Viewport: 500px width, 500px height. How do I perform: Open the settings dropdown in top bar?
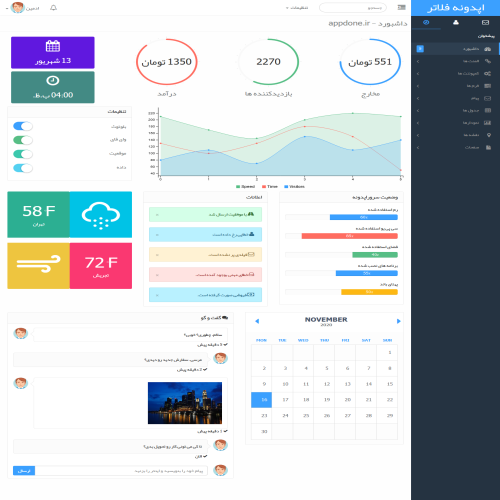click(x=297, y=8)
